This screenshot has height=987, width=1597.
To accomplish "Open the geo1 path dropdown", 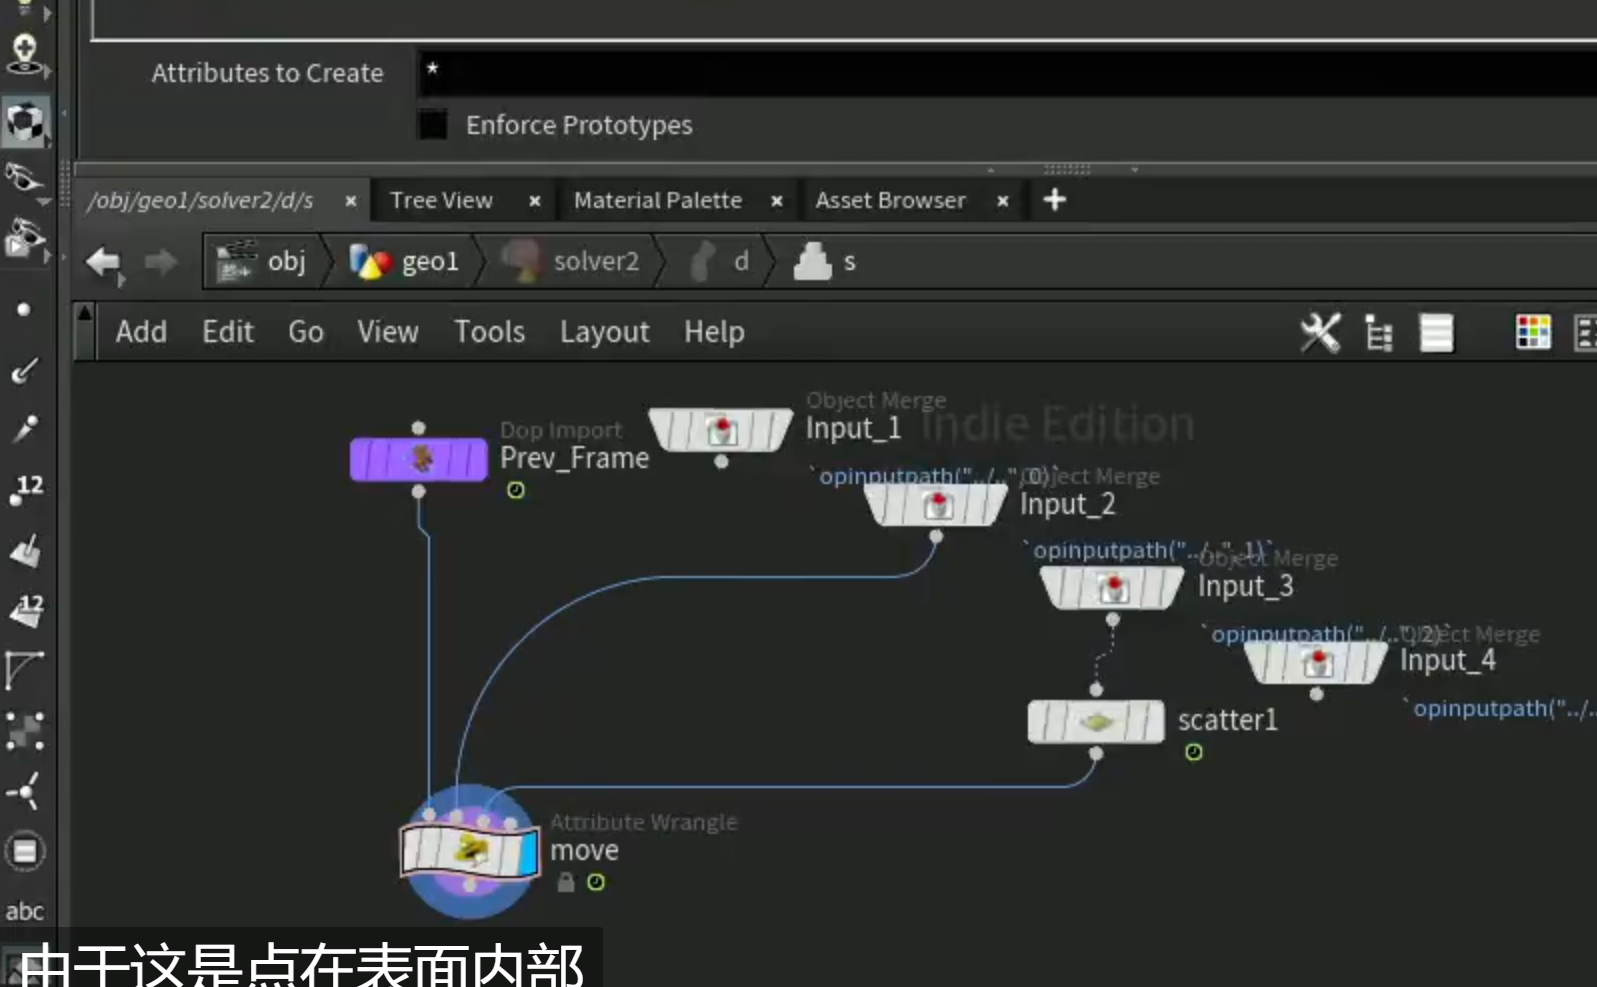I will point(405,262).
